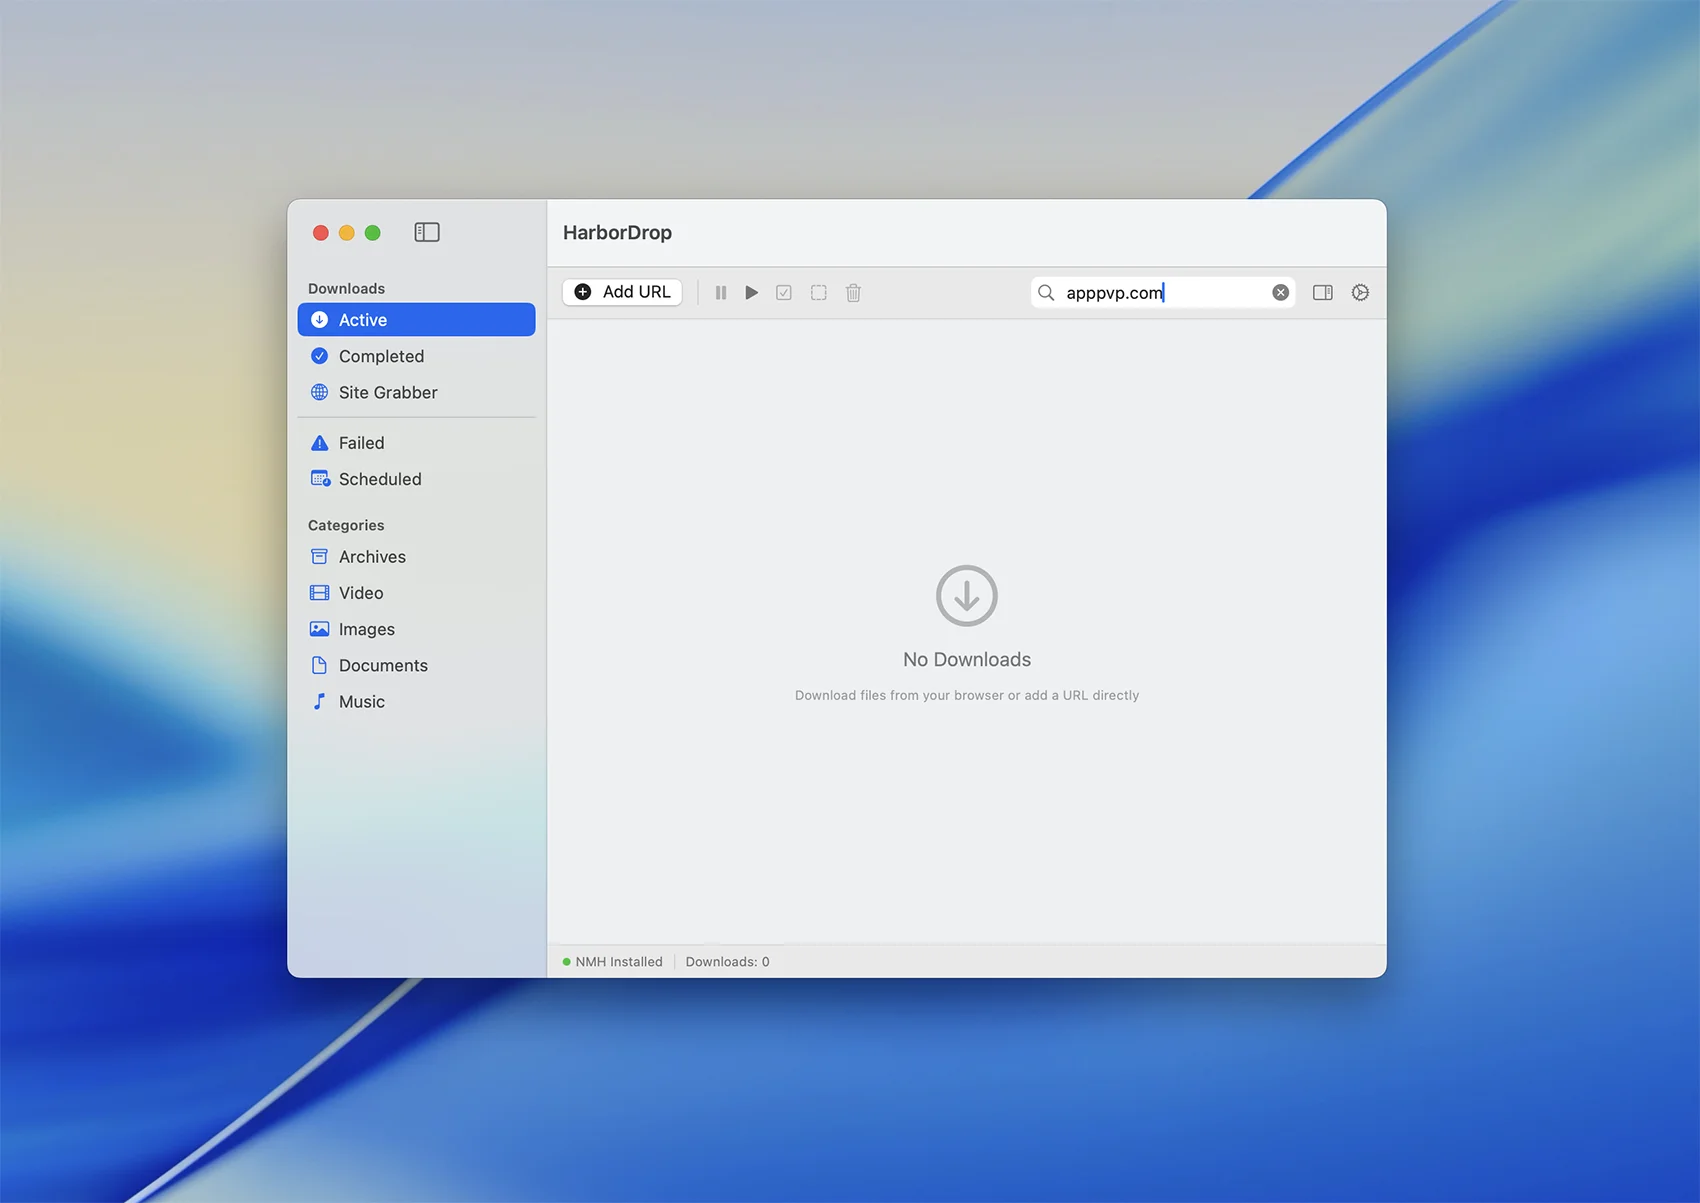Select the Active downloads item
Viewport: 1700px width, 1203px height.
pyautogui.click(x=416, y=320)
